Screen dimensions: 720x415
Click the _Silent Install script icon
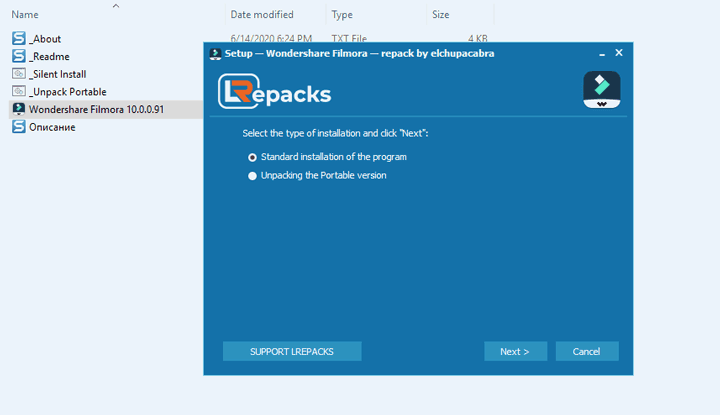(18, 74)
